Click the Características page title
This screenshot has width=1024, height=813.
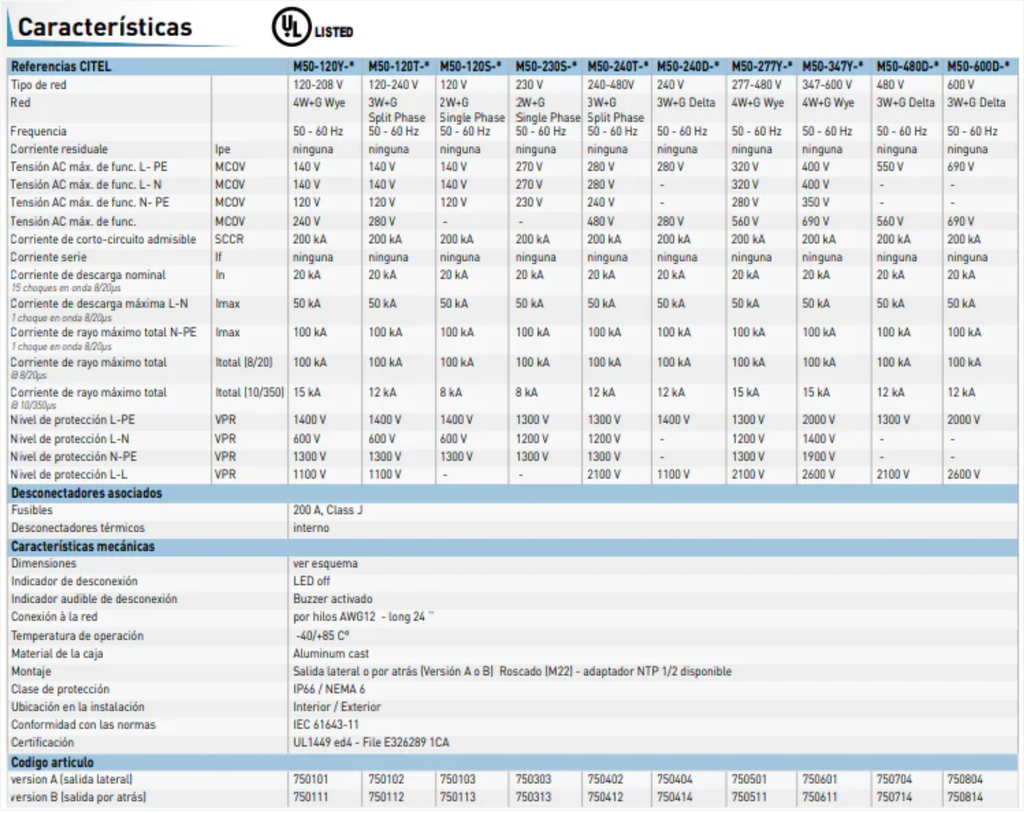pyautogui.click(x=104, y=28)
